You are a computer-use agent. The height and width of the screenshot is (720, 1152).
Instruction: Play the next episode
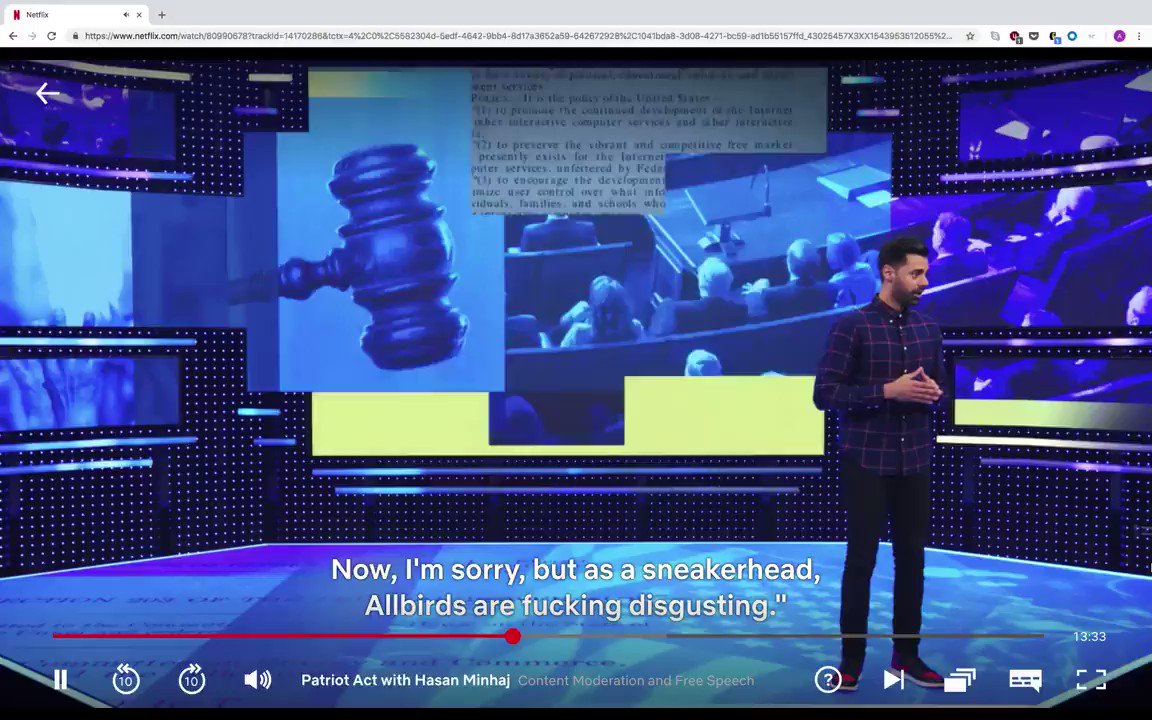[893, 680]
